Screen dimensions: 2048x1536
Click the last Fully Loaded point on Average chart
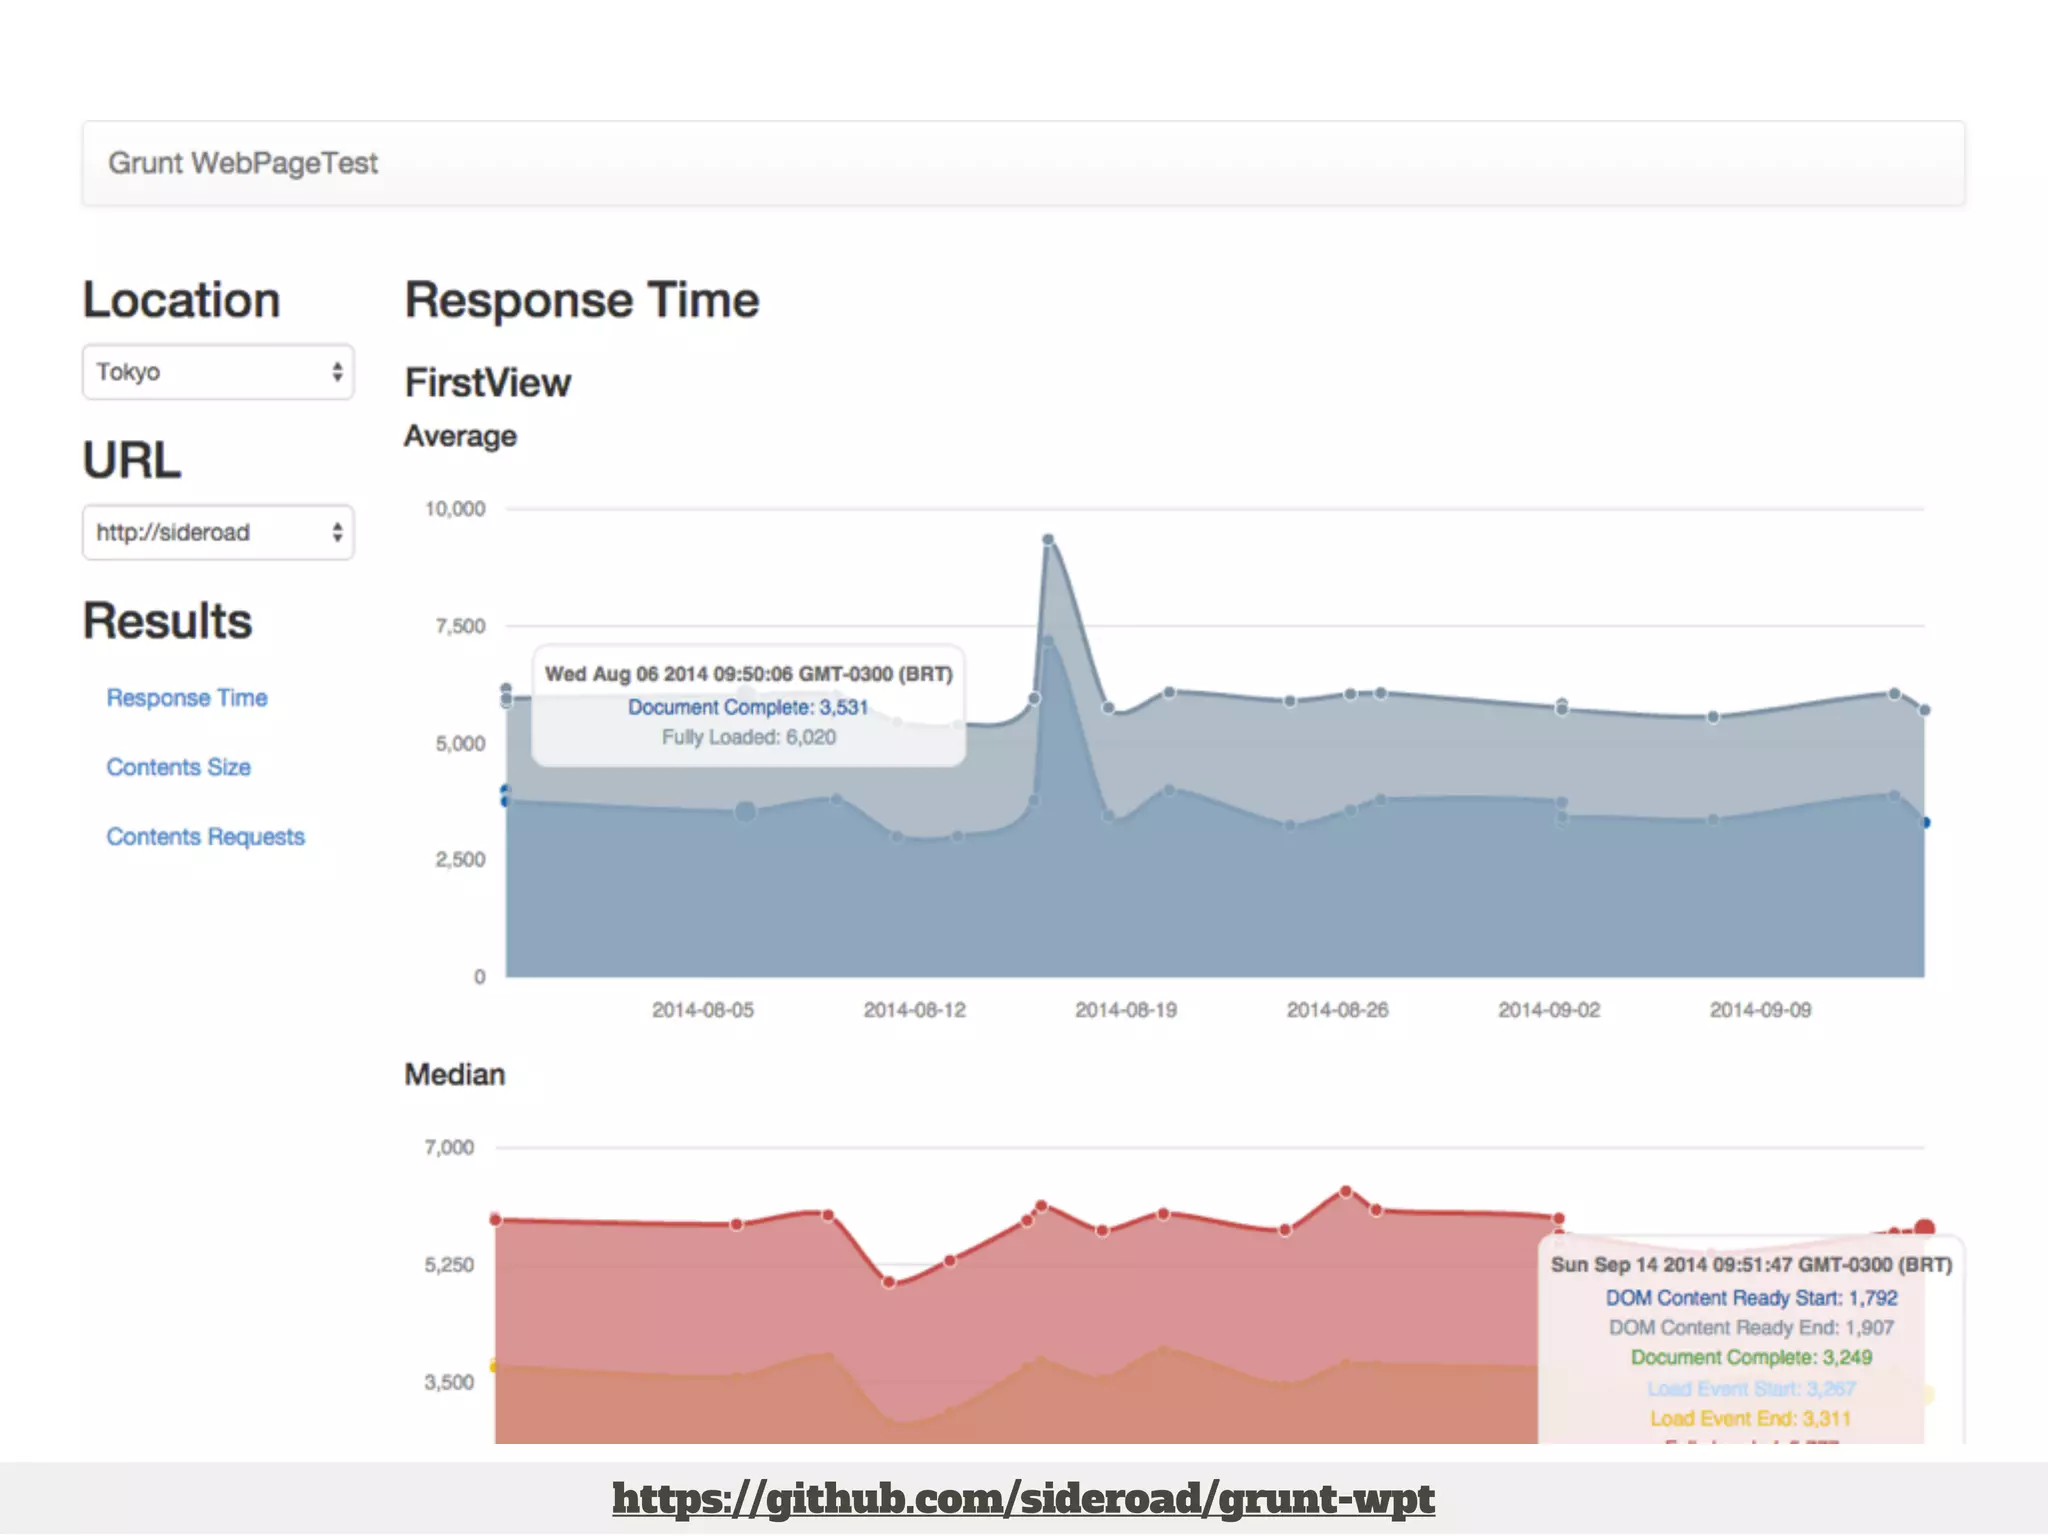pos(1924,710)
